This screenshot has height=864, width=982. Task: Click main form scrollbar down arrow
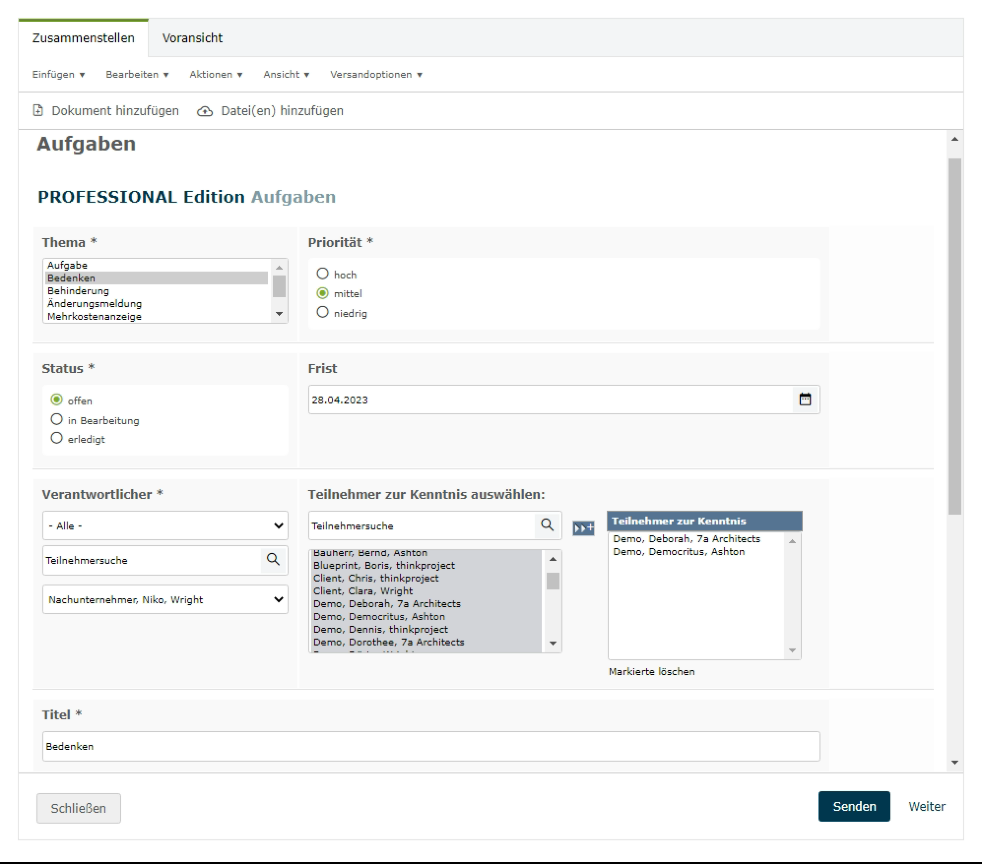954,763
